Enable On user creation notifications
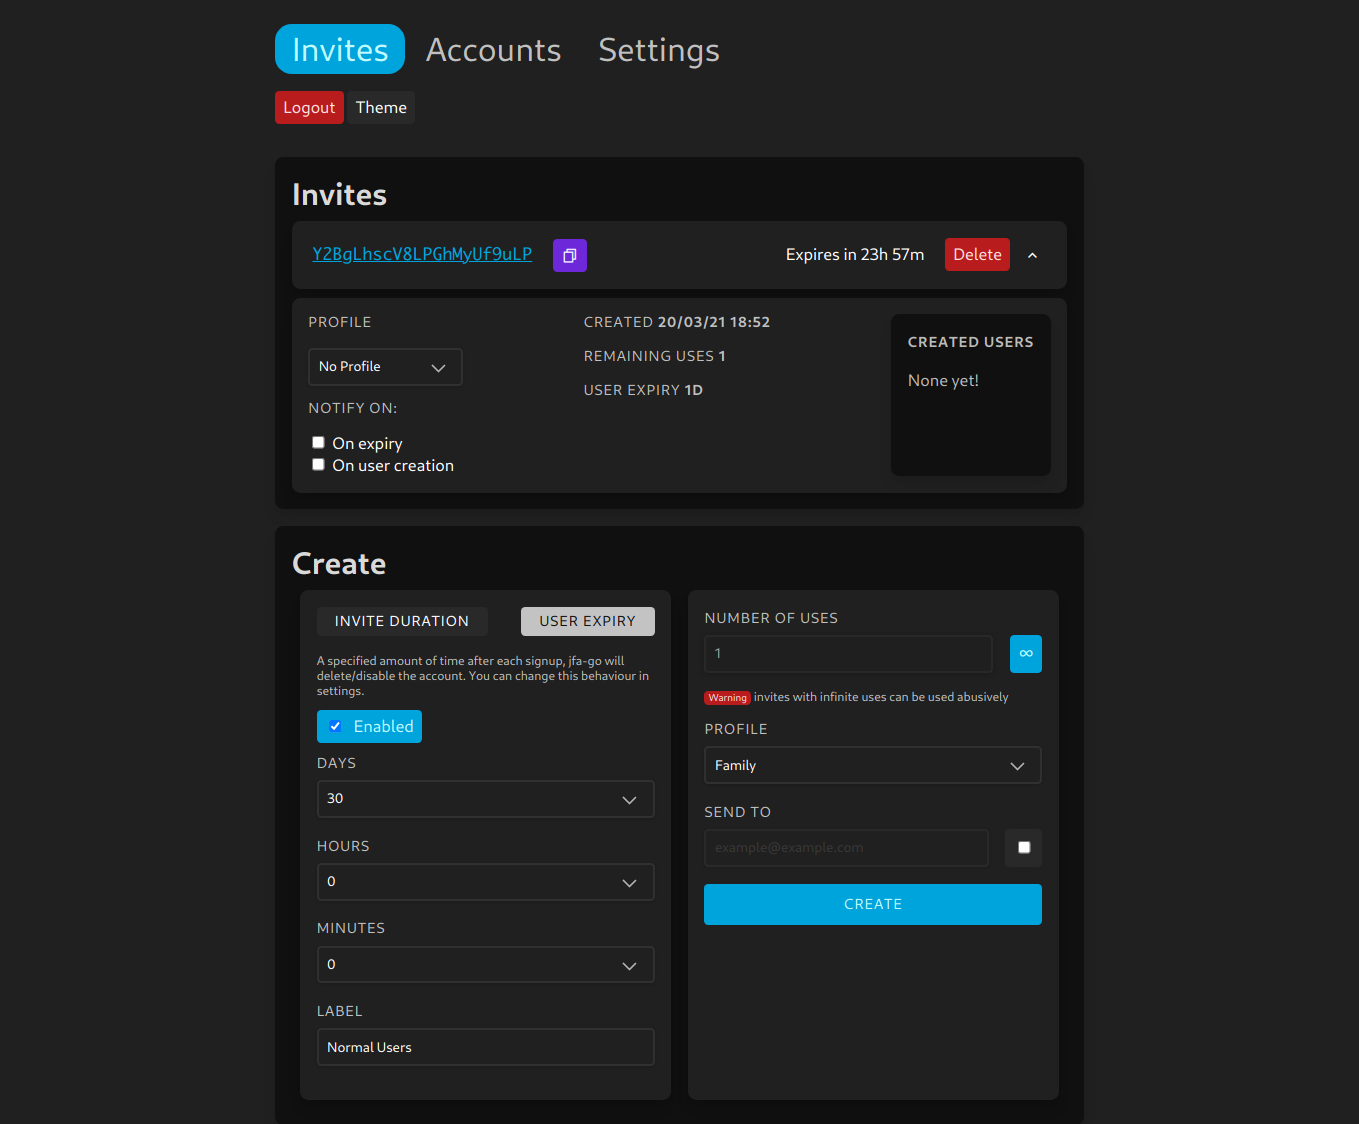 tap(318, 464)
